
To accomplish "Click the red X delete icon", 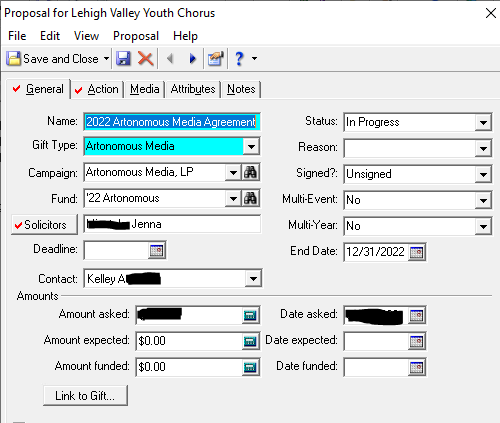I will [145, 59].
